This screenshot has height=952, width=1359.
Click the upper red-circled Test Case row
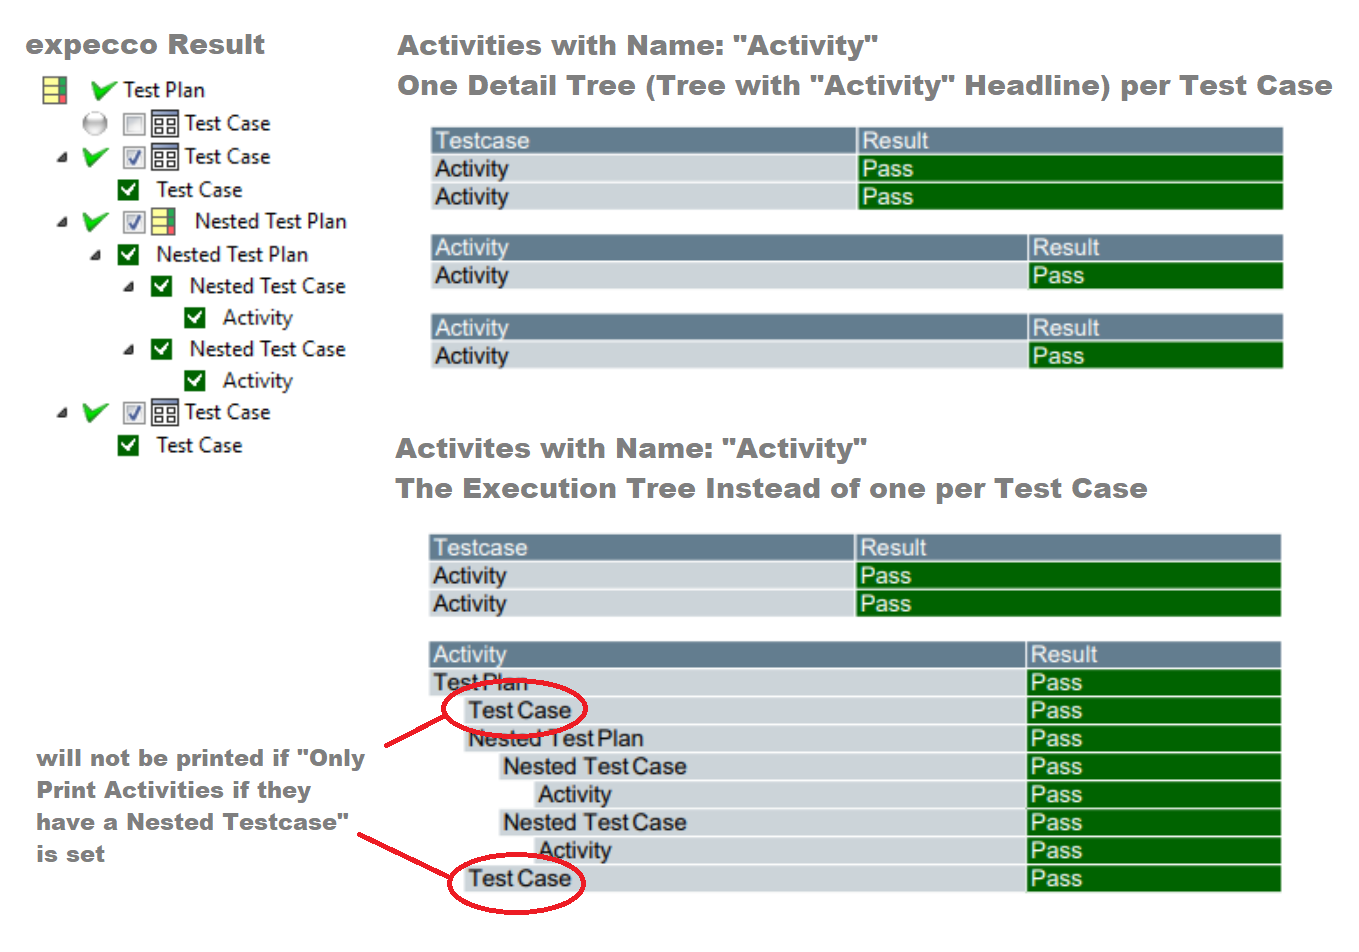(519, 711)
